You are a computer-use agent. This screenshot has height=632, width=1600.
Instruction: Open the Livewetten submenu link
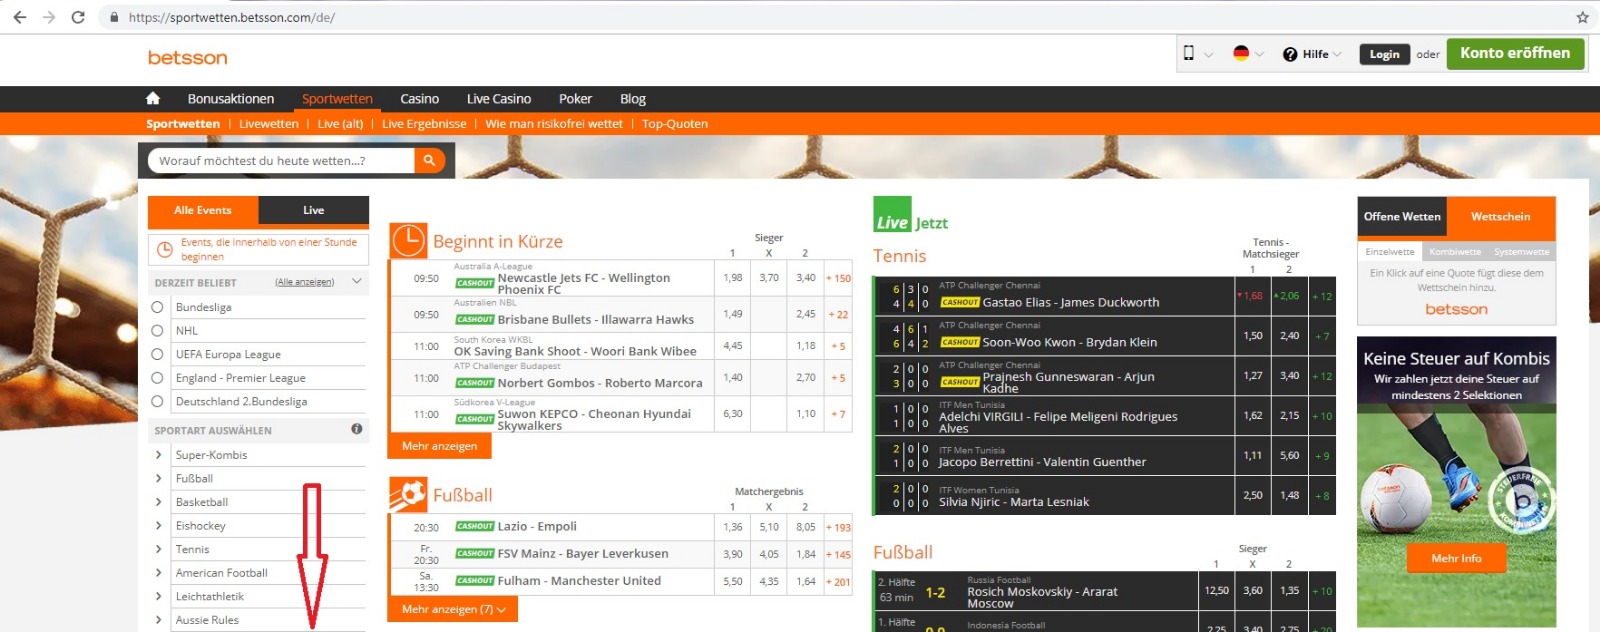pos(269,124)
